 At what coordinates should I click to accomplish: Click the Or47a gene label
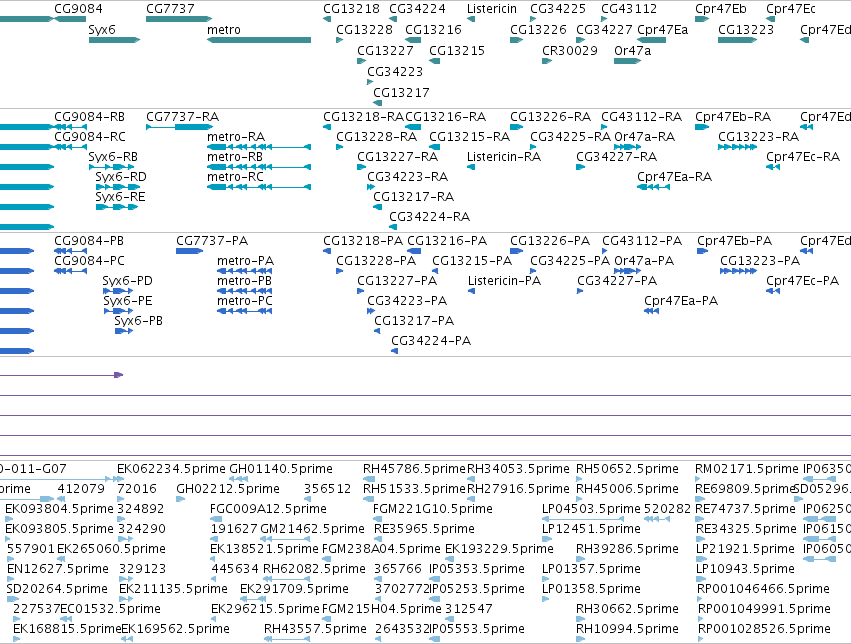(x=632, y=50)
